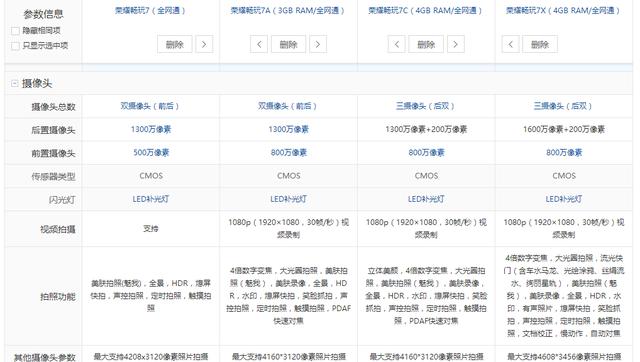The width and height of the screenshot is (640, 362).
Task: Select 1600万像素+200万像素 rear camera text
Action: coord(564,129)
